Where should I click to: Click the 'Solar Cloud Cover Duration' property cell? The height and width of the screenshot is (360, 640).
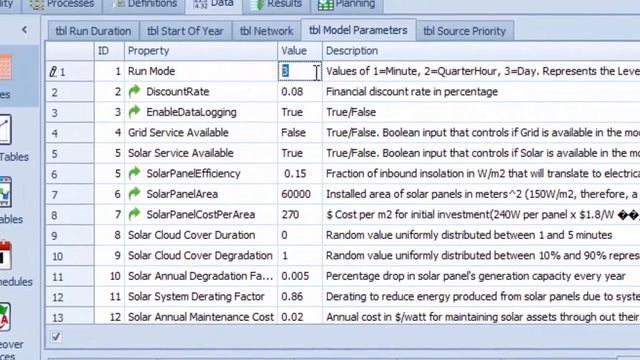tap(201, 235)
